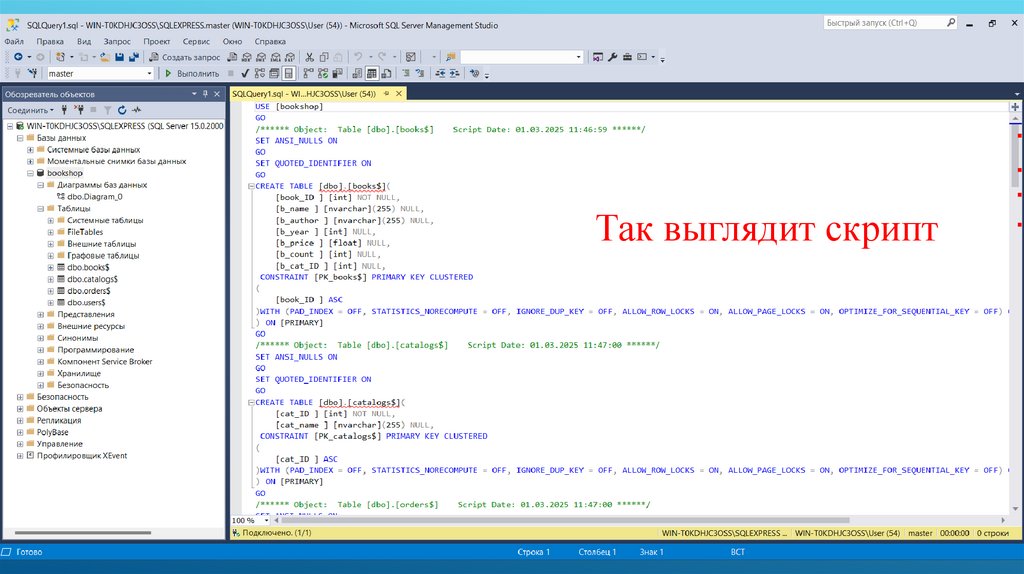Open the Запрос (Query) menu
Screen dimensions: 1024x574
click(117, 41)
